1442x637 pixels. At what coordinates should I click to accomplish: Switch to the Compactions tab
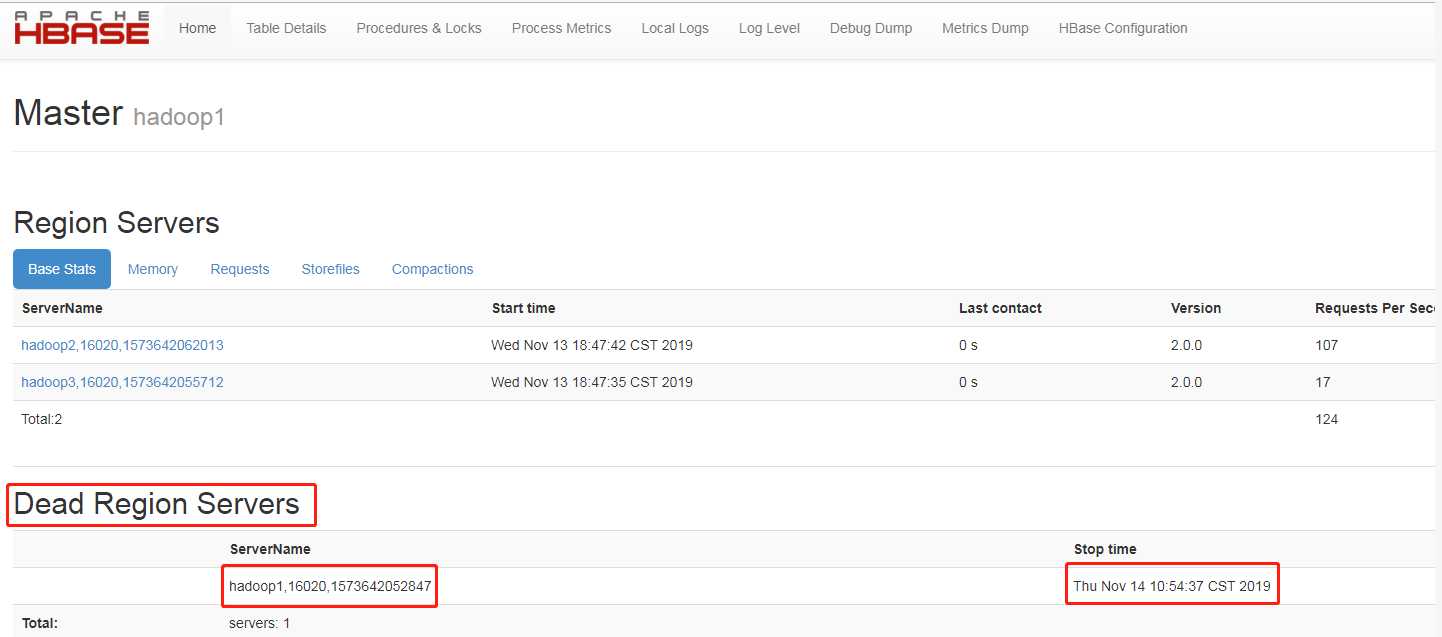pyautogui.click(x=433, y=269)
